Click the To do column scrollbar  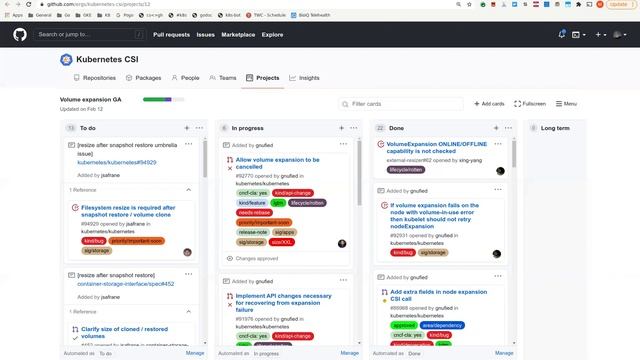pos(205,159)
